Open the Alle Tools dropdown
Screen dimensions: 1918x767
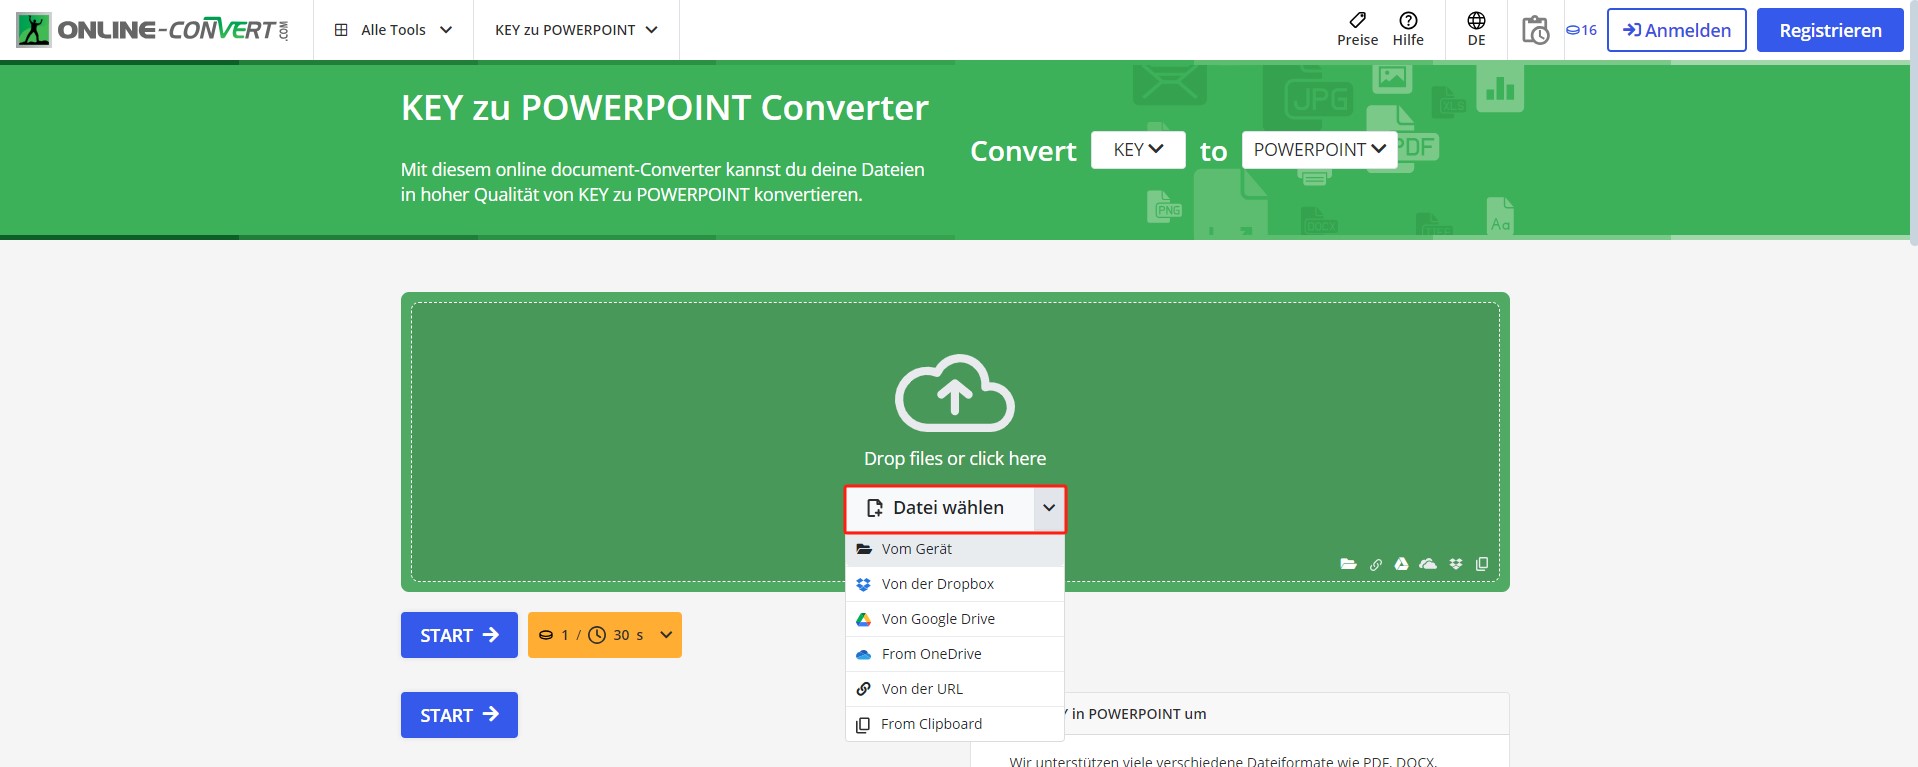[x=393, y=30]
